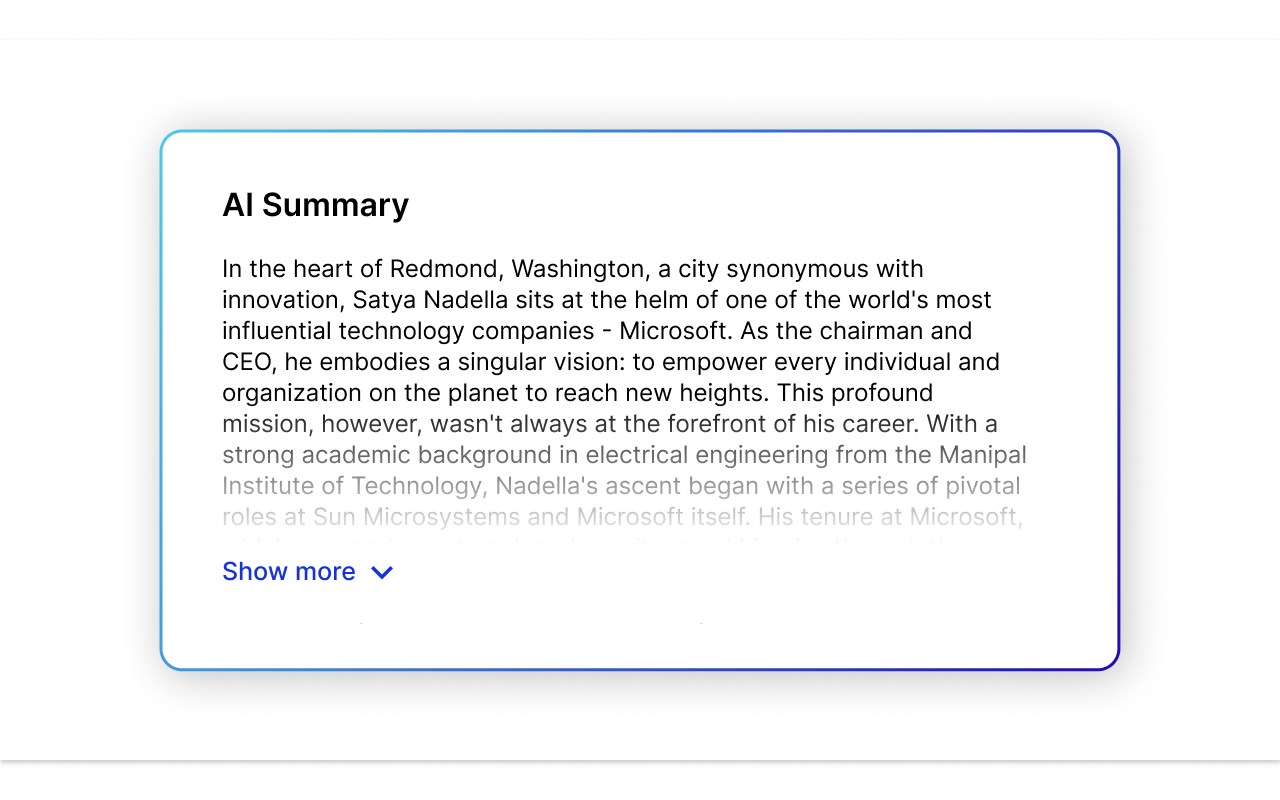This screenshot has width=1280, height=800.
Task: Click the word synonymous in first line
Action: tap(798, 269)
